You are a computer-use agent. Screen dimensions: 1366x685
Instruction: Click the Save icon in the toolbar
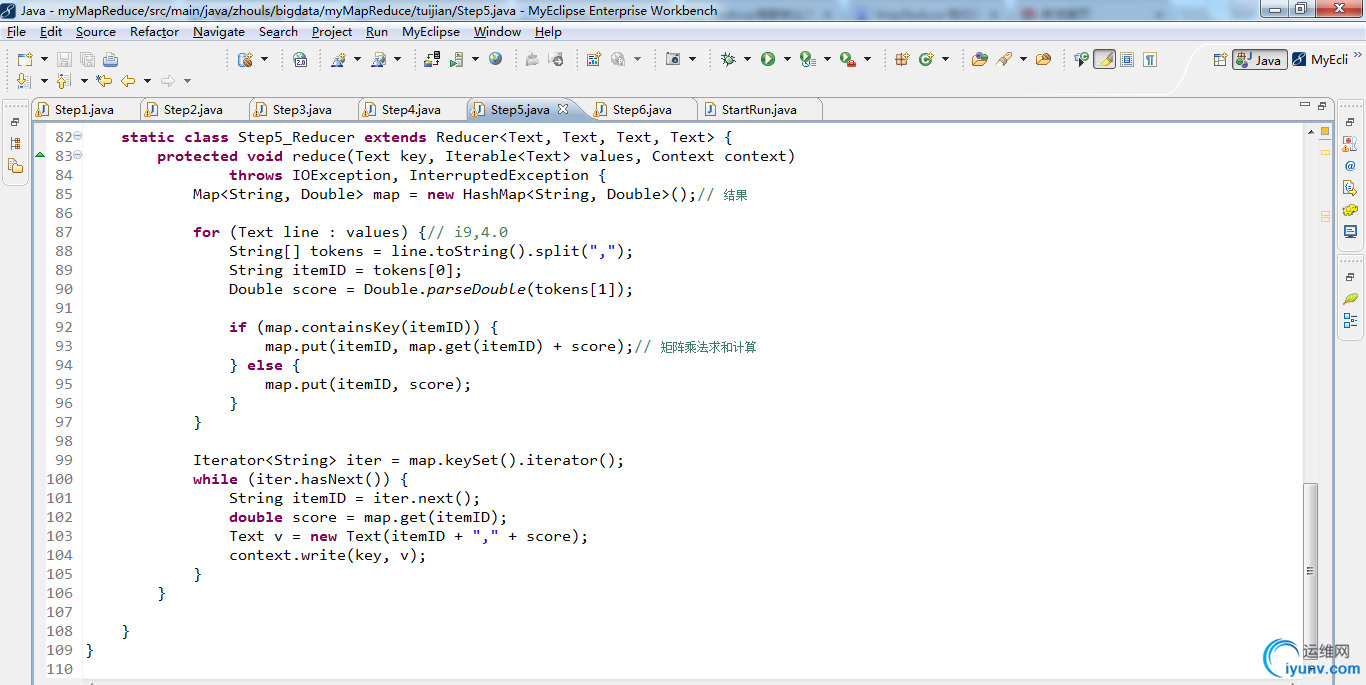64,59
